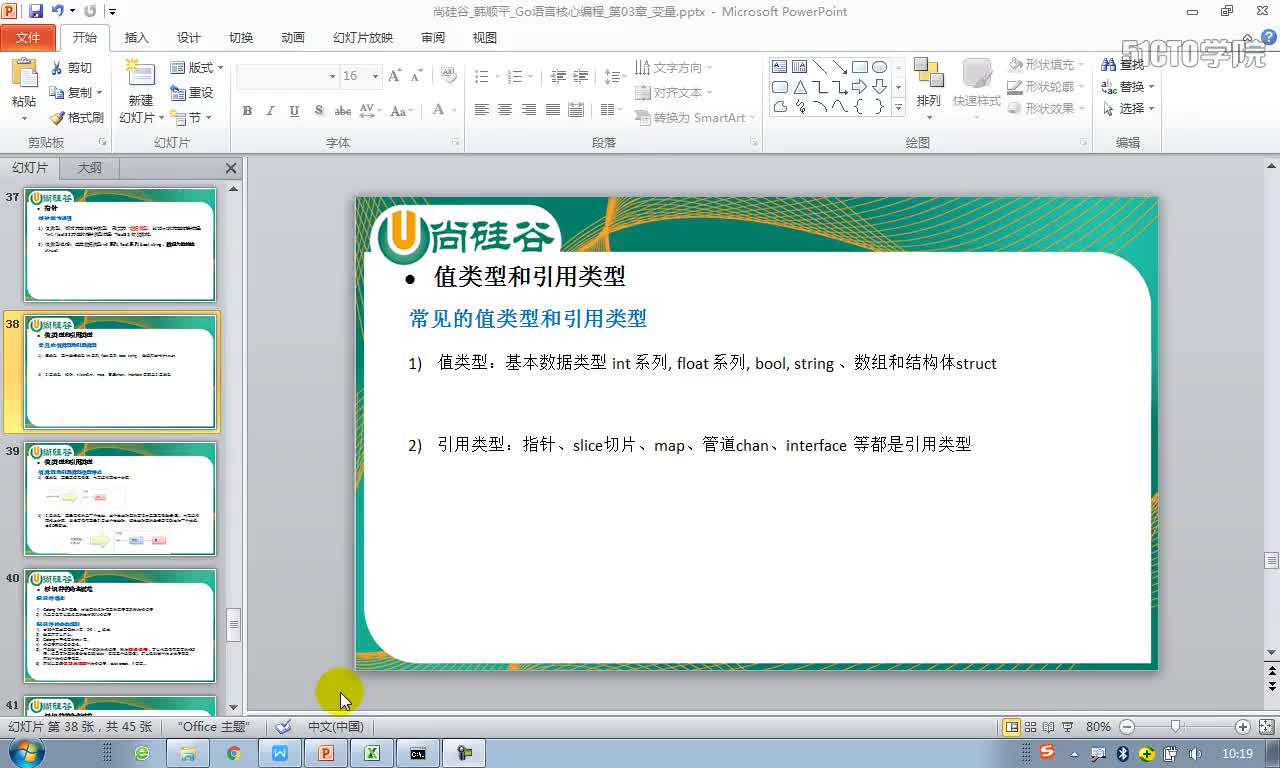This screenshot has width=1280, height=768.
Task: Switch to the Slide Show (幻灯片放映) tab
Action: (363, 38)
